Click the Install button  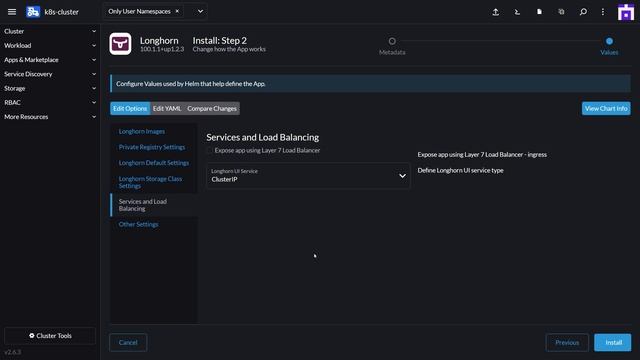coord(613,342)
